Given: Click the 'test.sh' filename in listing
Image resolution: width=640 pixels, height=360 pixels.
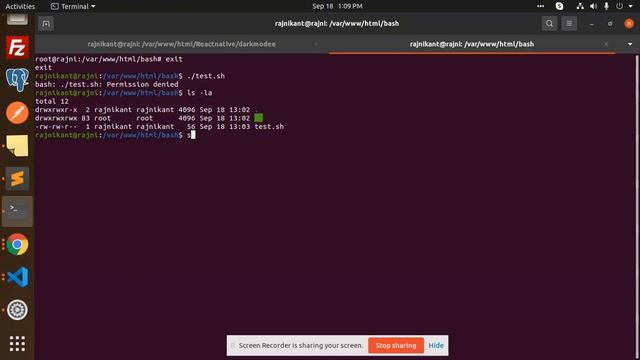Looking at the screenshot, I should click(x=269, y=127).
